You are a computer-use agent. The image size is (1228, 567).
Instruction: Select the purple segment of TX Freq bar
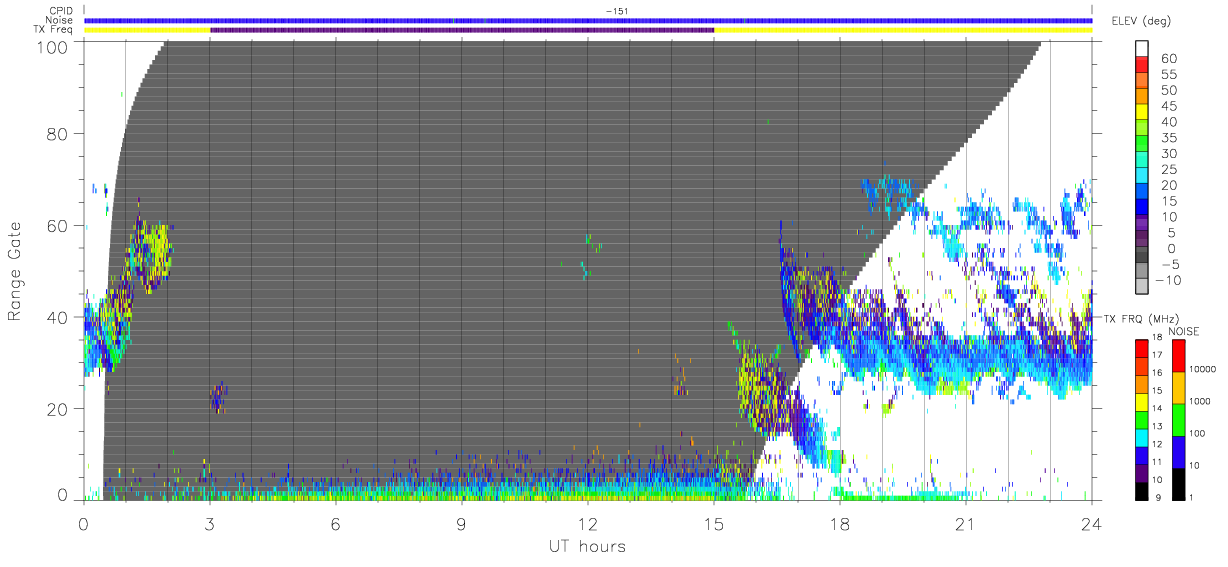462,30
